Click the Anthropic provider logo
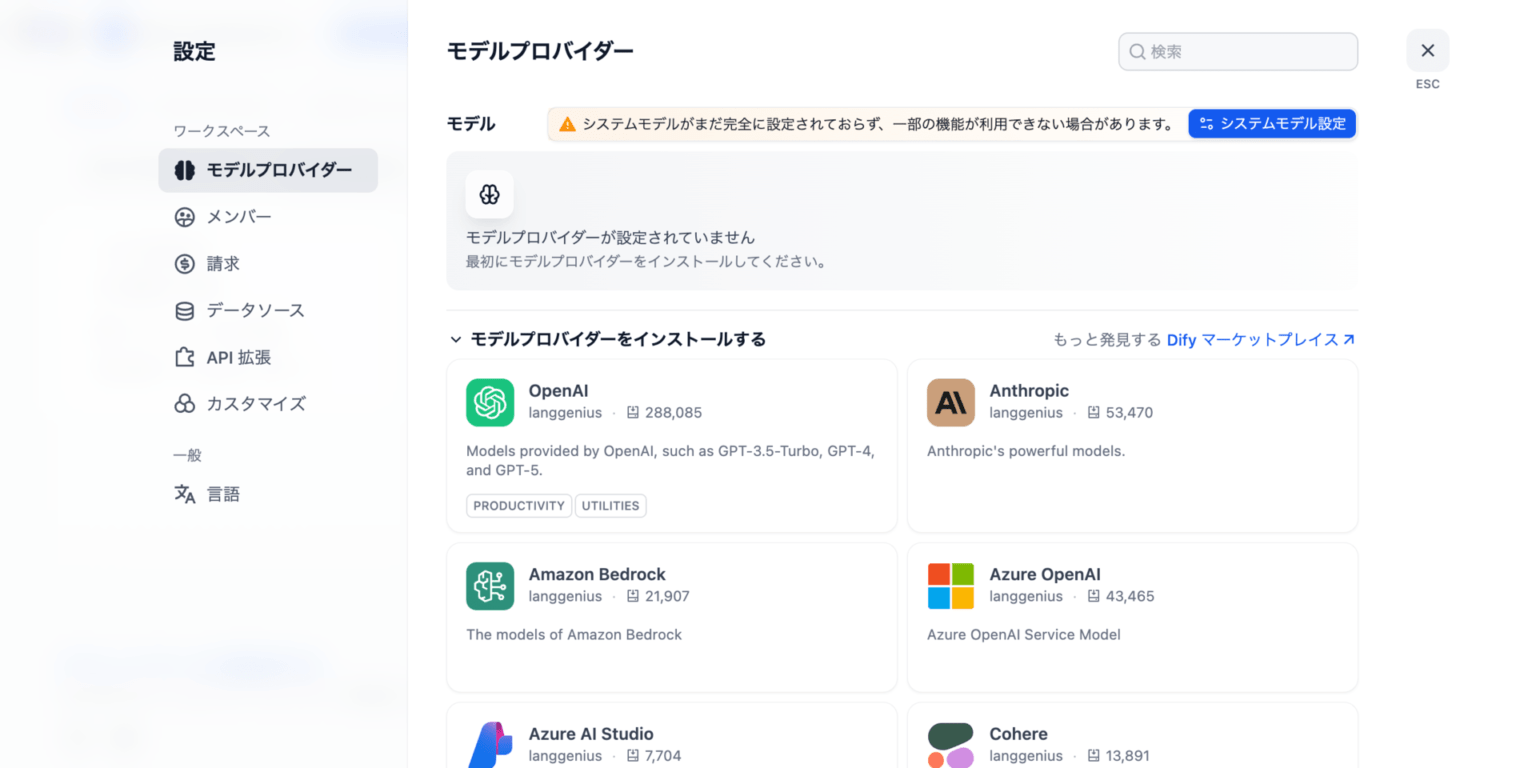The height and width of the screenshot is (768, 1536). 949,402
